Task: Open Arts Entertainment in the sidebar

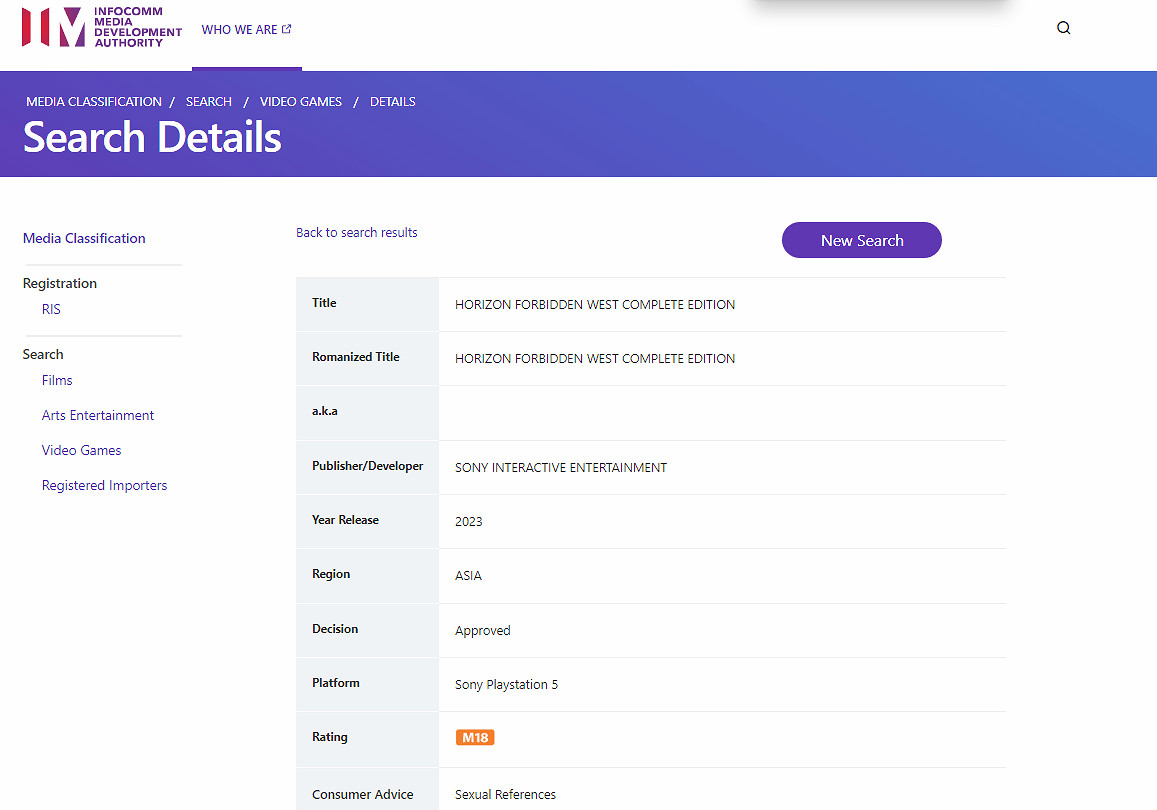Action: [x=98, y=415]
